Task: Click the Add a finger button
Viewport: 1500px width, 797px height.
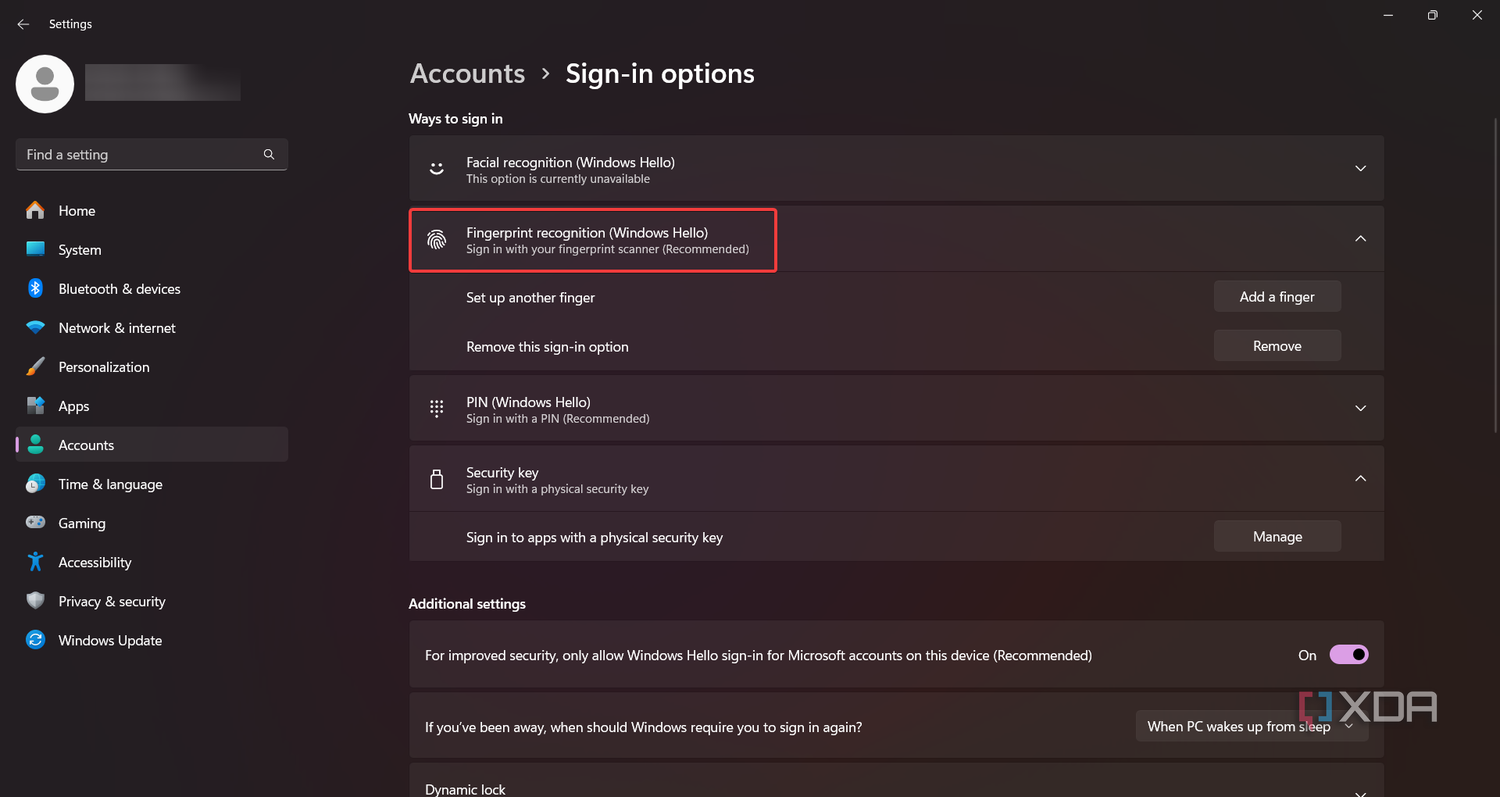Action: [1277, 296]
